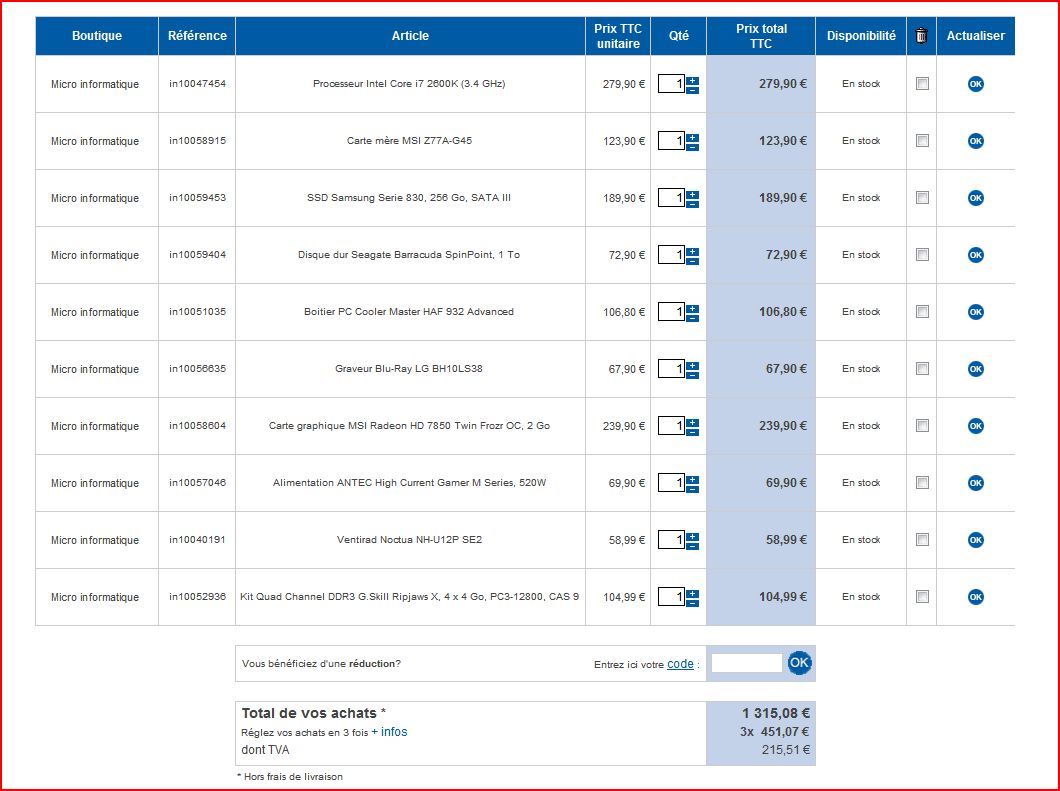The height and width of the screenshot is (791, 1060).
Task: Decrease quantity of SSD Samsung Serie 830
Action: (x=693, y=203)
